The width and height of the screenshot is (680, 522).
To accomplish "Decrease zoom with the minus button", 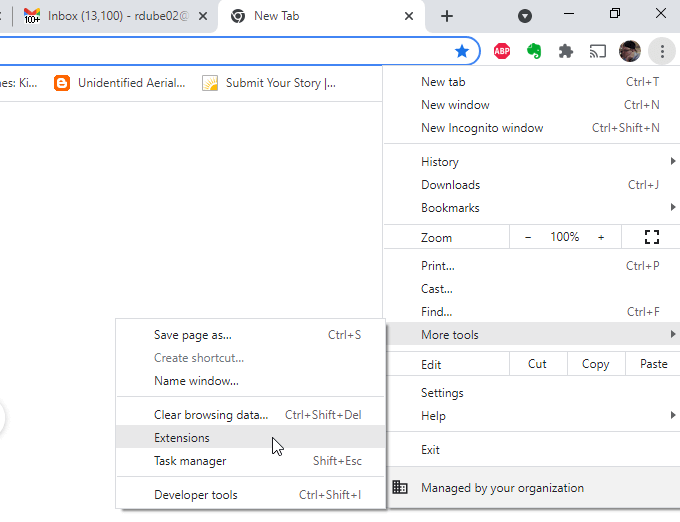I will [x=529, y=237].
